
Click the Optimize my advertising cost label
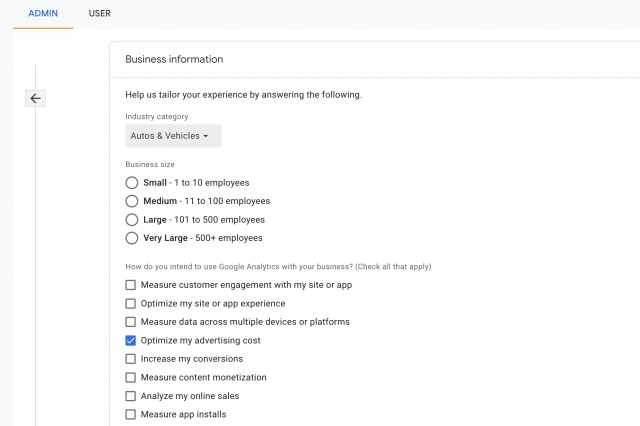point(200,340)
